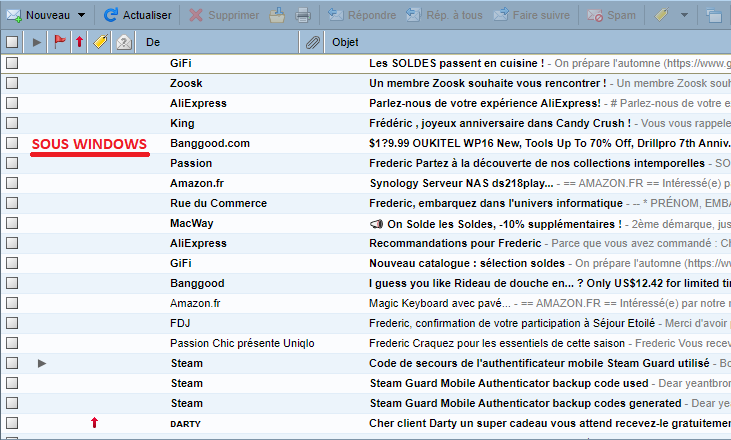Click the Spam button
The width and height of the screenshot is (731, 440).
point(611,15)
